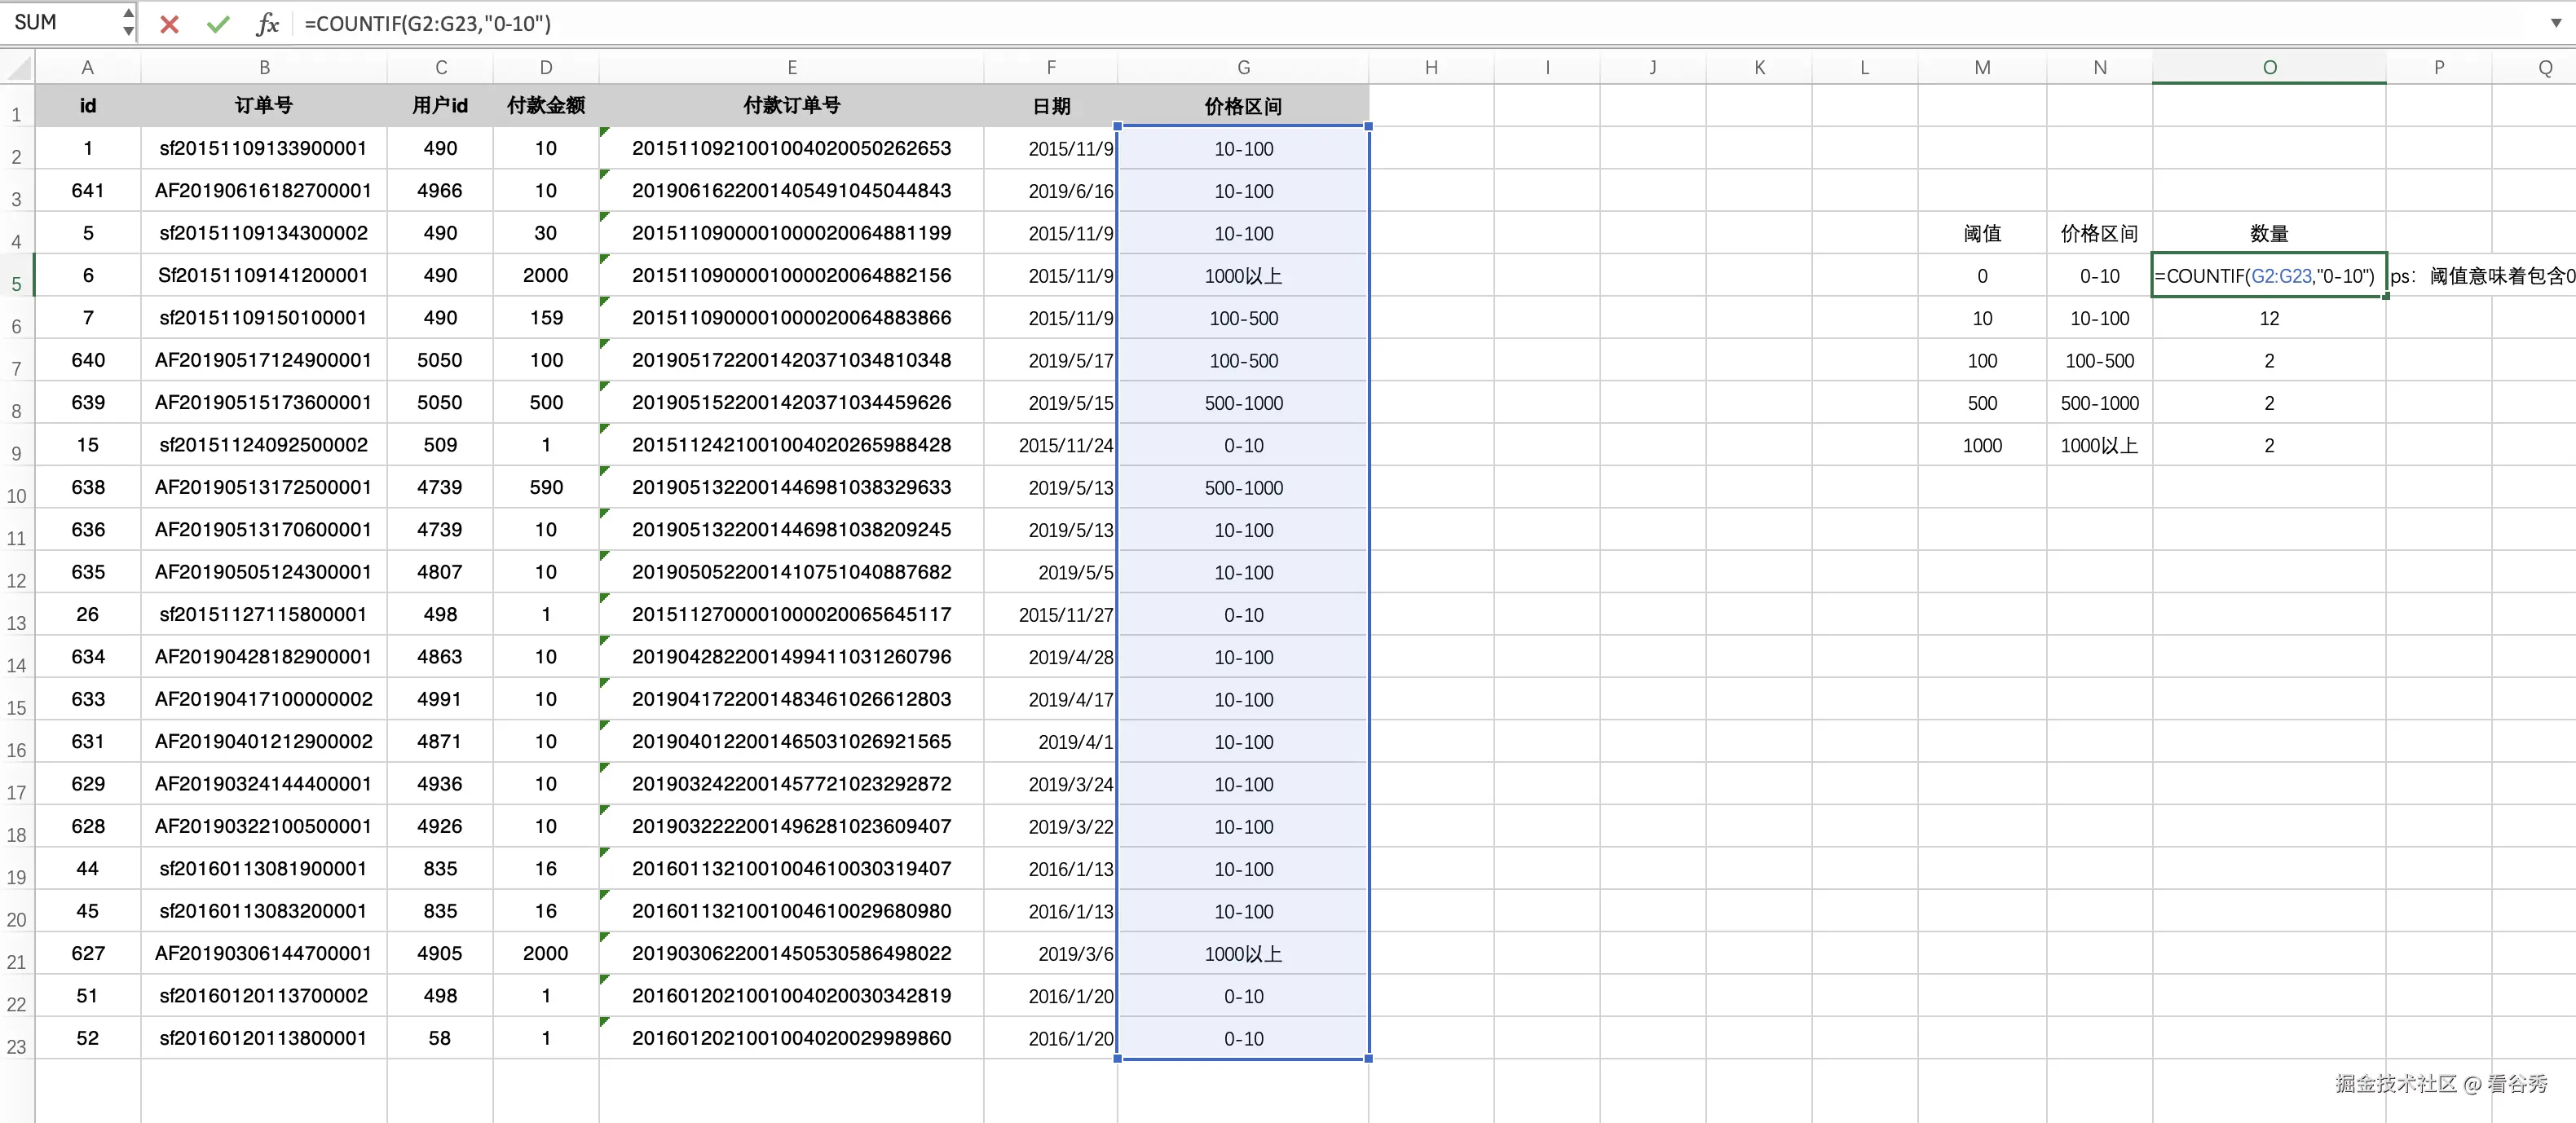
Task: Select the cell containing 1000以上 in row 21
Action: point(1244,953)
